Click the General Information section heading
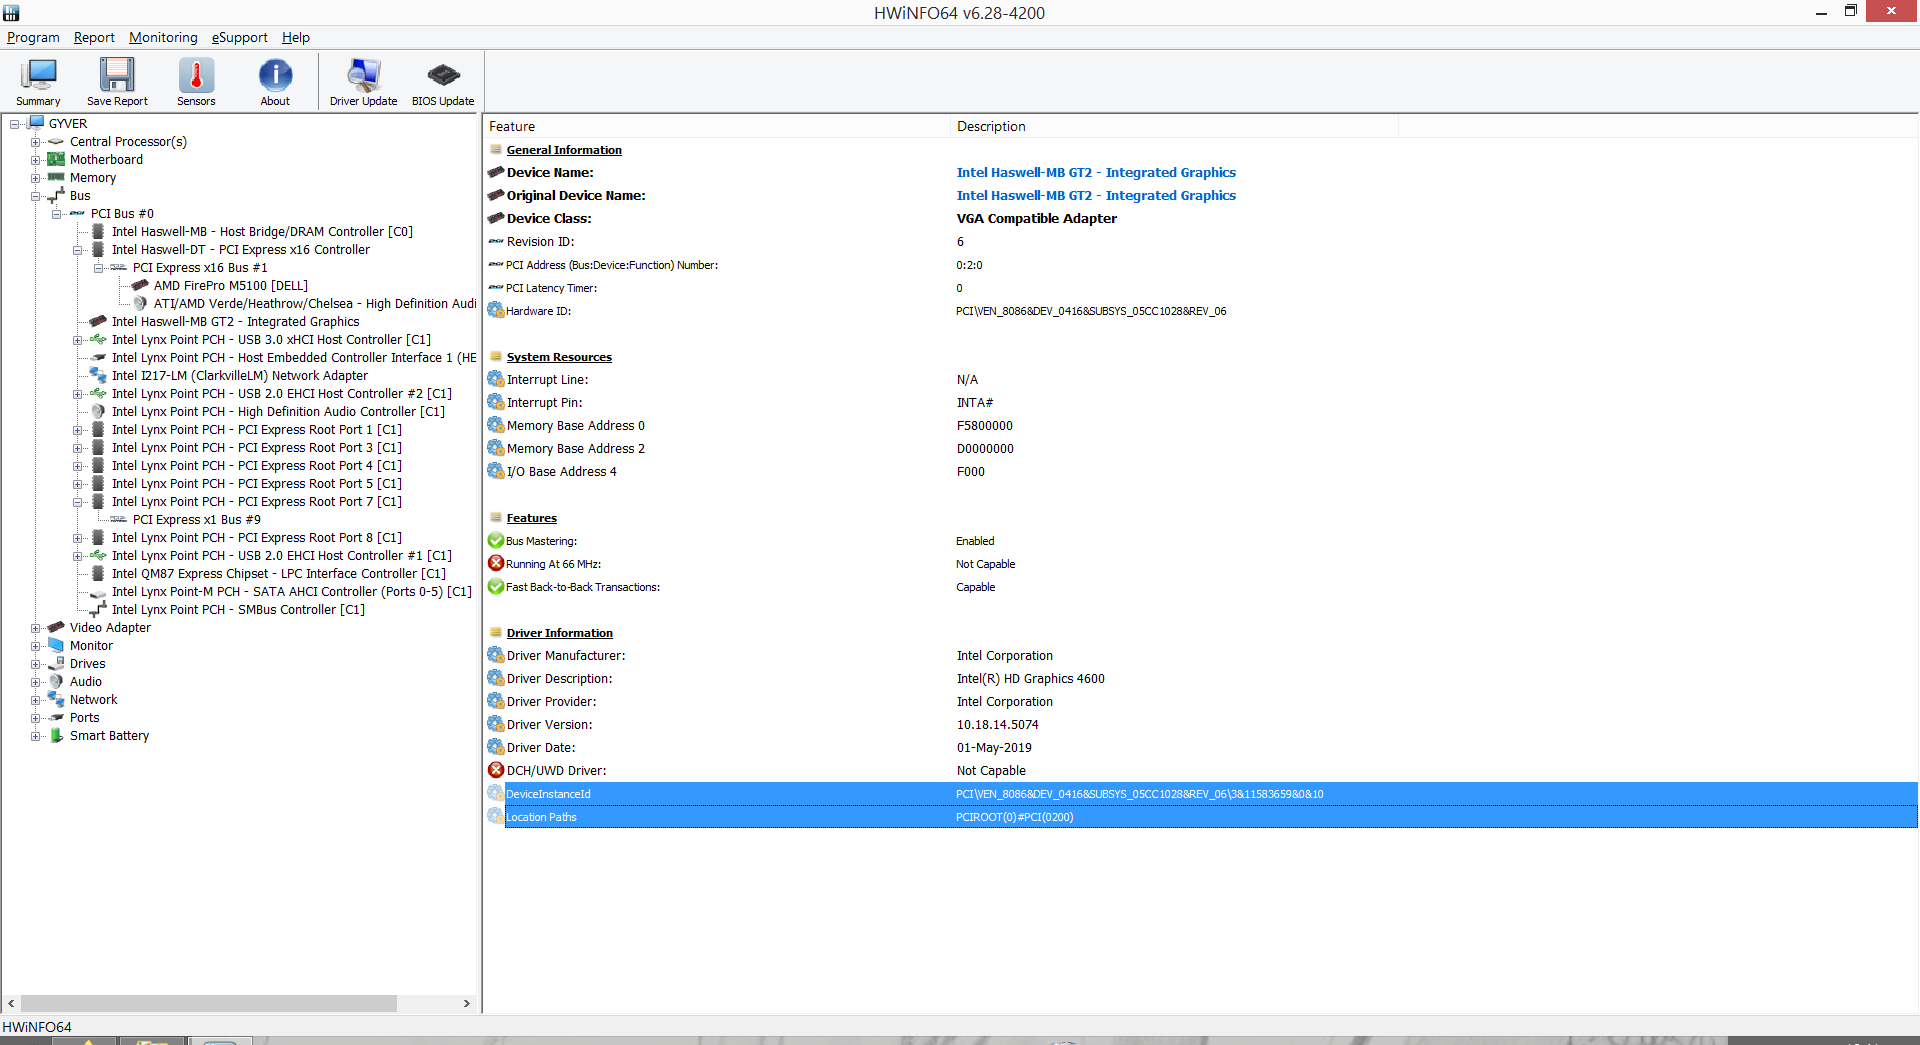Image resolution: width=1920 pixels, height=1045 pixels. (x=564, y=150)
